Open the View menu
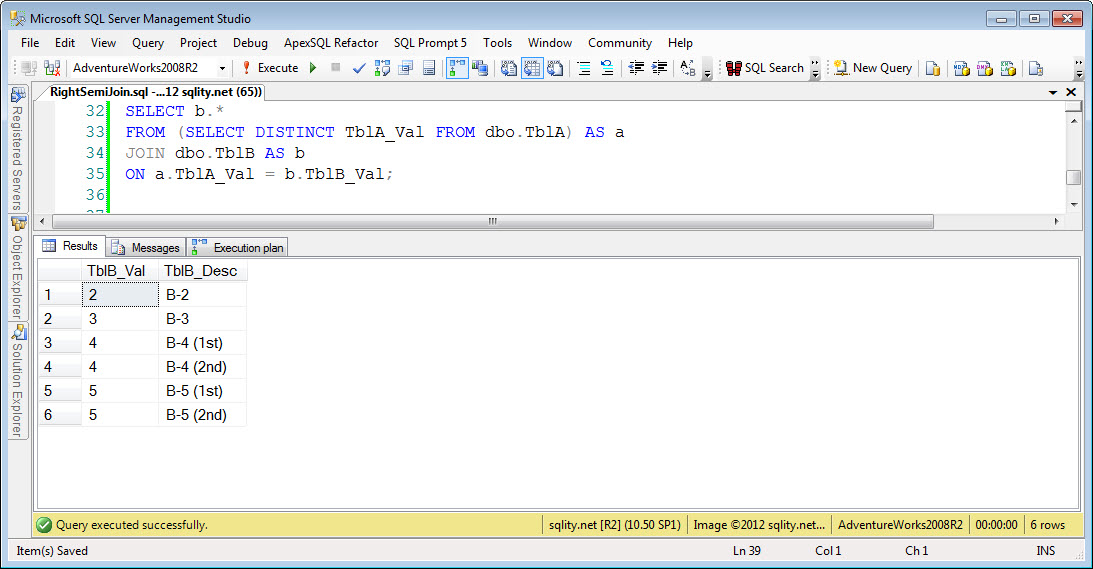 tap(103, 43)
